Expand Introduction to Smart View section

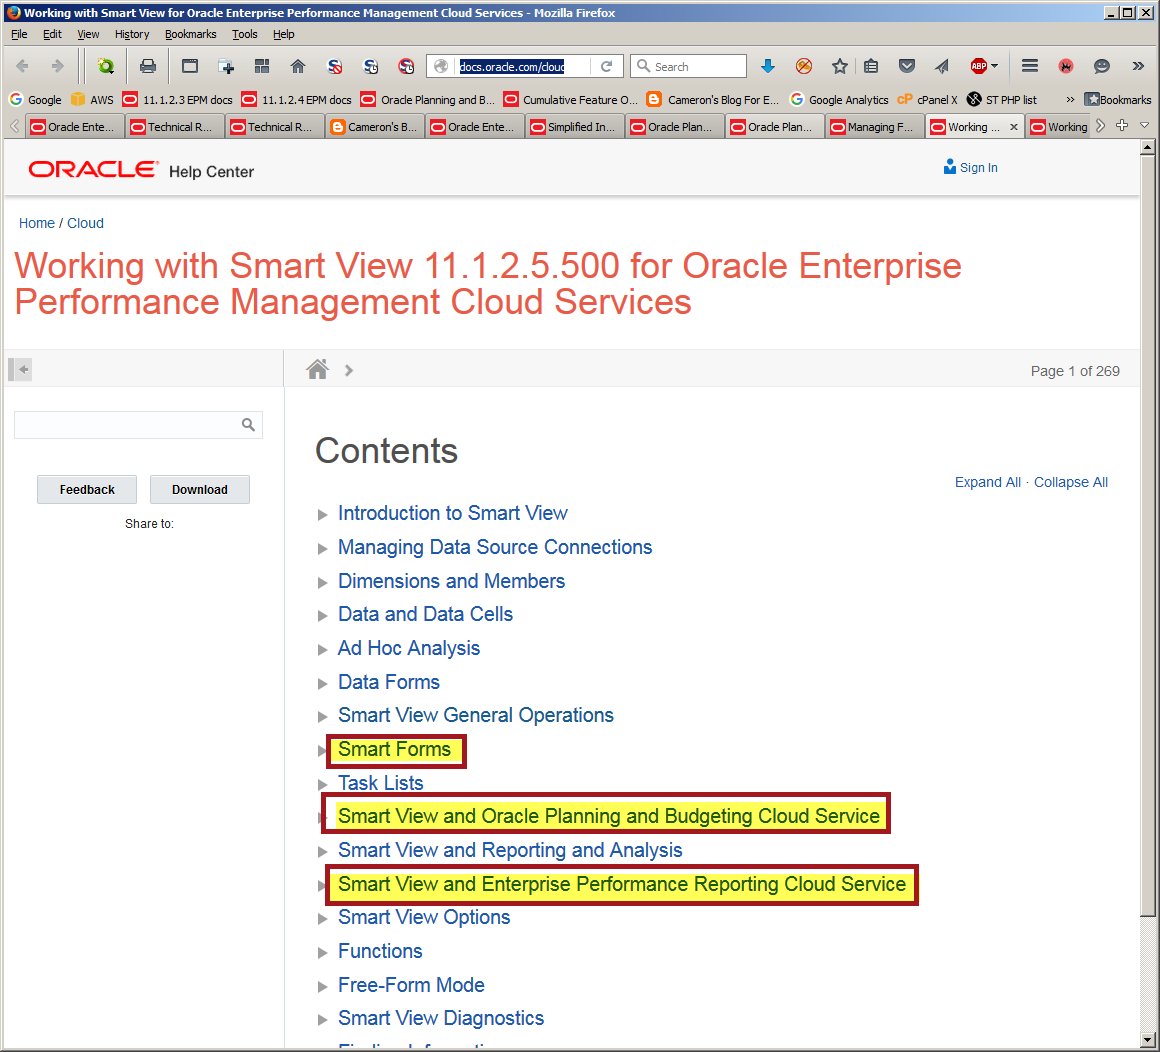coord(323,514)
